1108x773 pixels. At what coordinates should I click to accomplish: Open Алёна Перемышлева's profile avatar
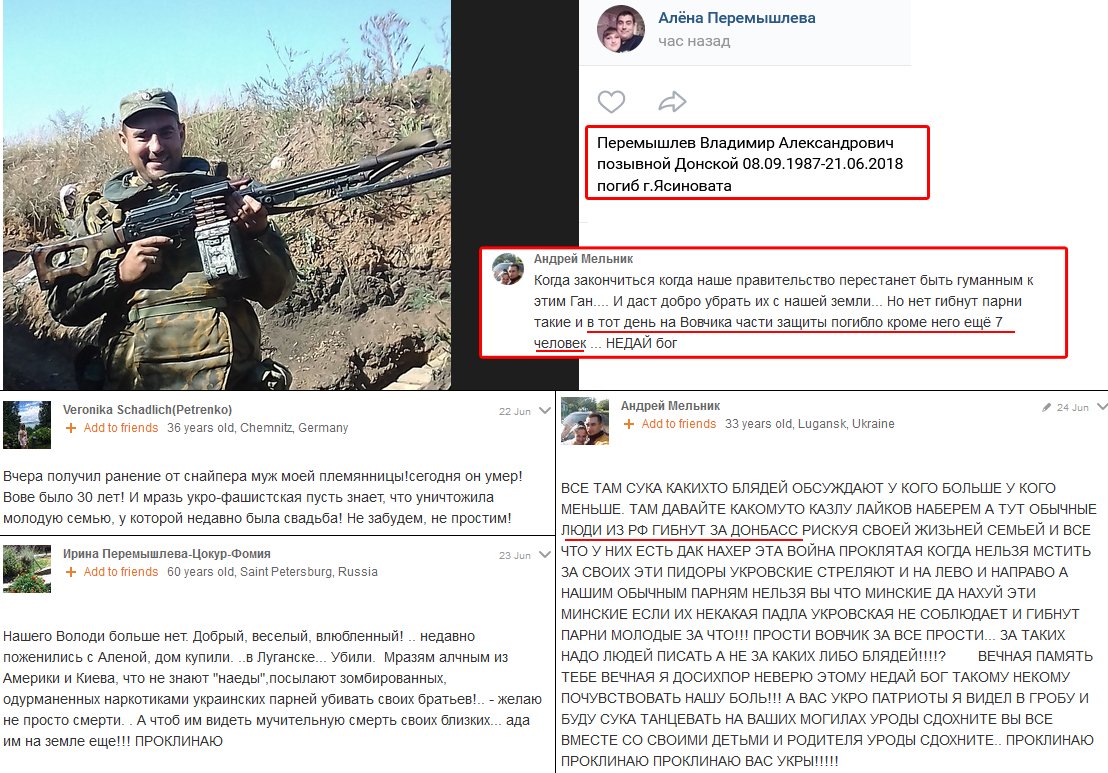coord(621,29)
